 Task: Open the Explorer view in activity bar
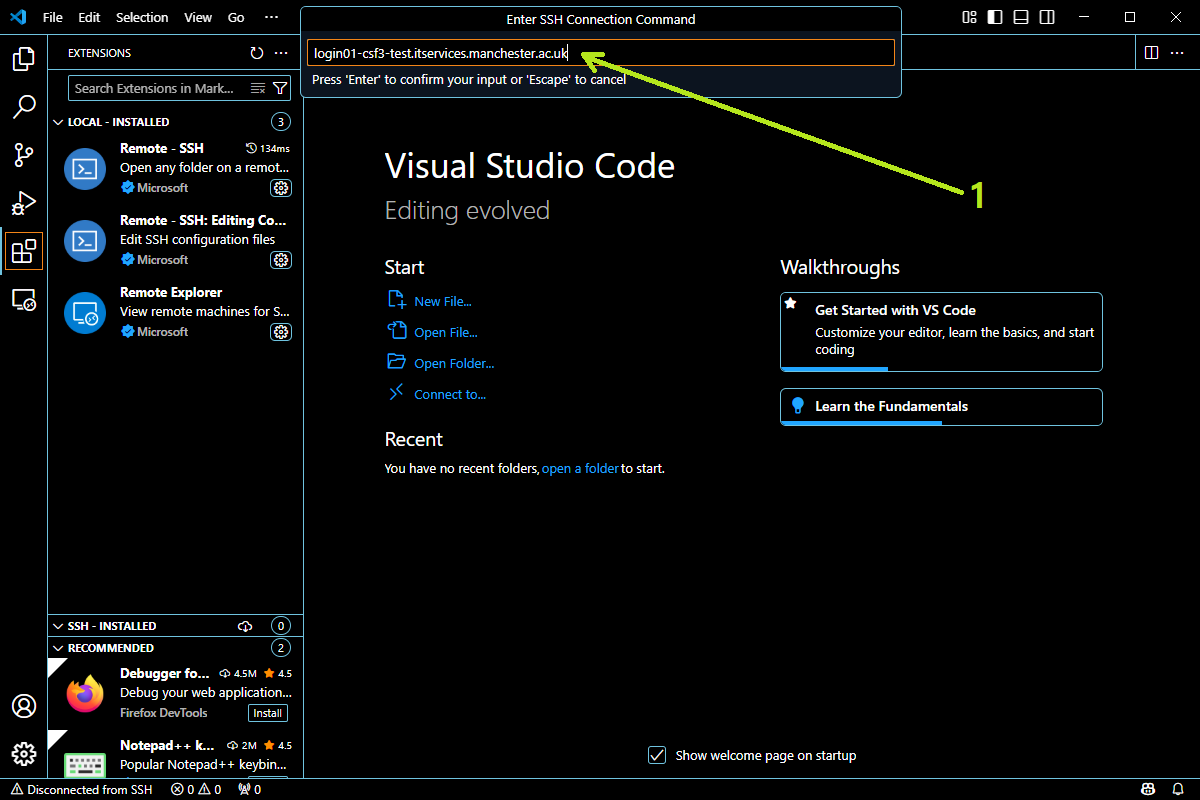24,60
